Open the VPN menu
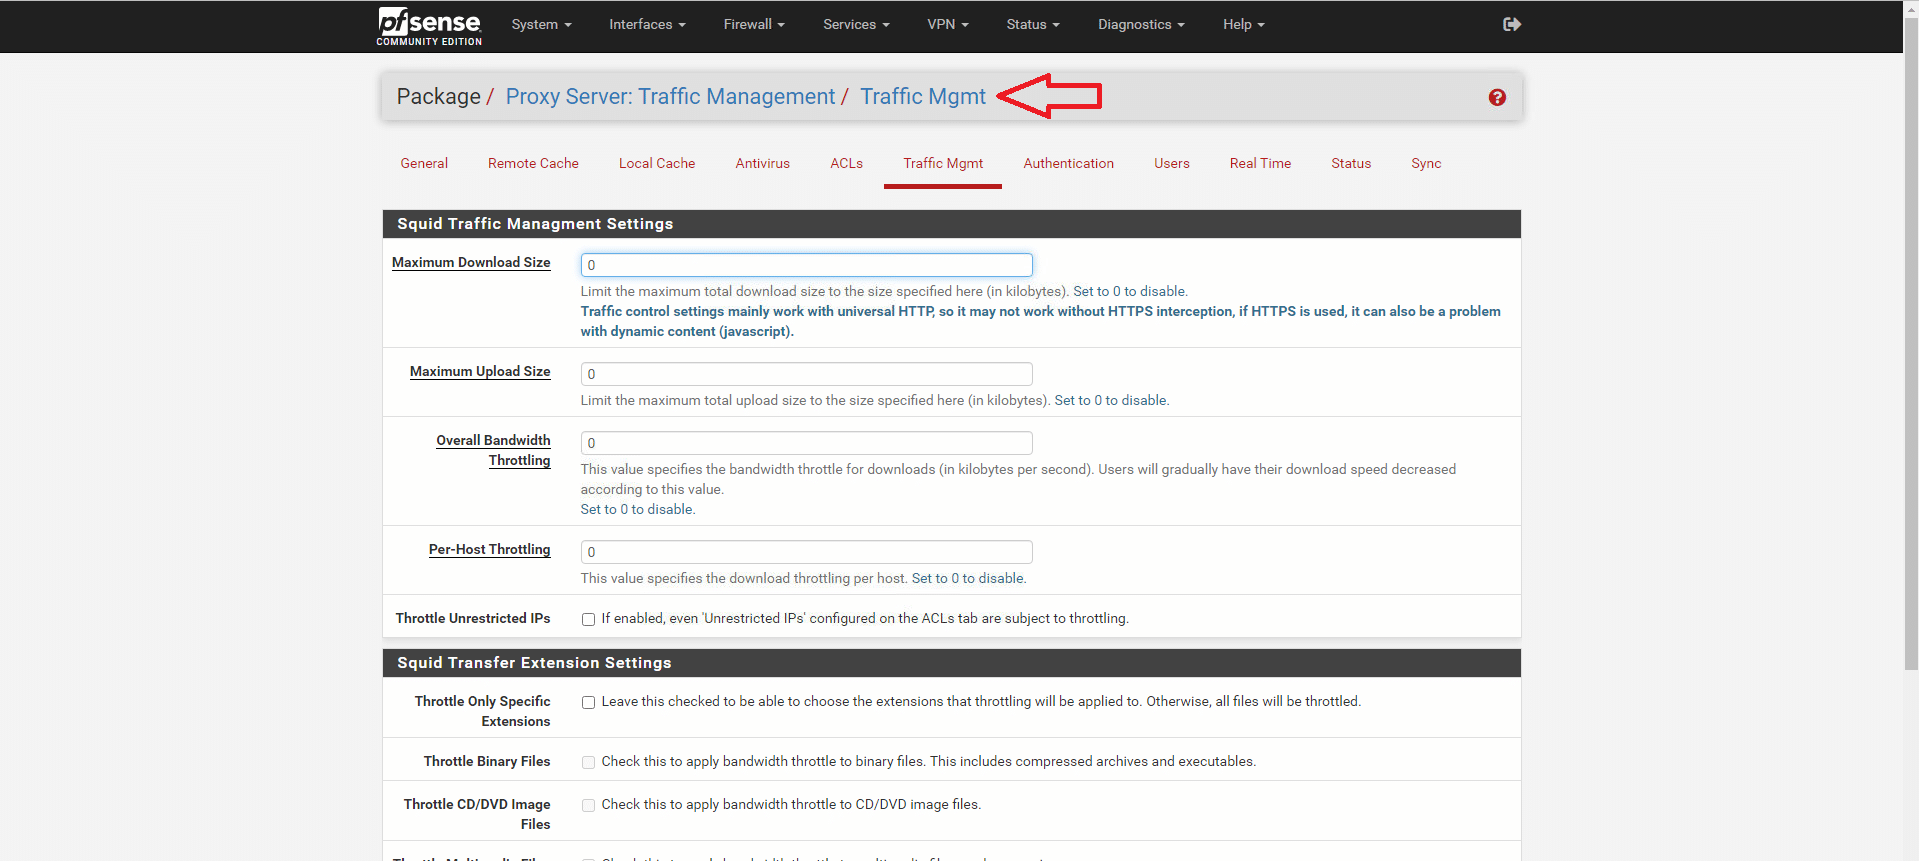 948,24
